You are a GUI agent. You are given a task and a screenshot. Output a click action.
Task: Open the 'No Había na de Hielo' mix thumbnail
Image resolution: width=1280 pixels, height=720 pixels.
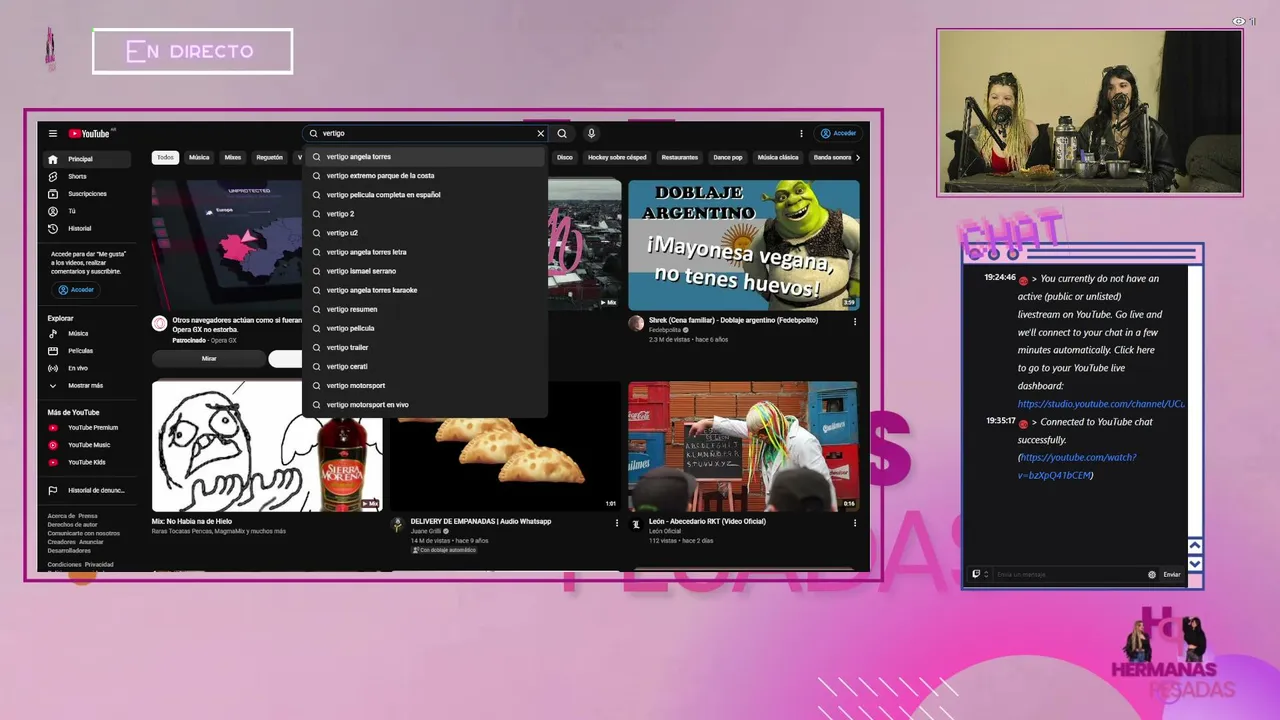(267, 446)
